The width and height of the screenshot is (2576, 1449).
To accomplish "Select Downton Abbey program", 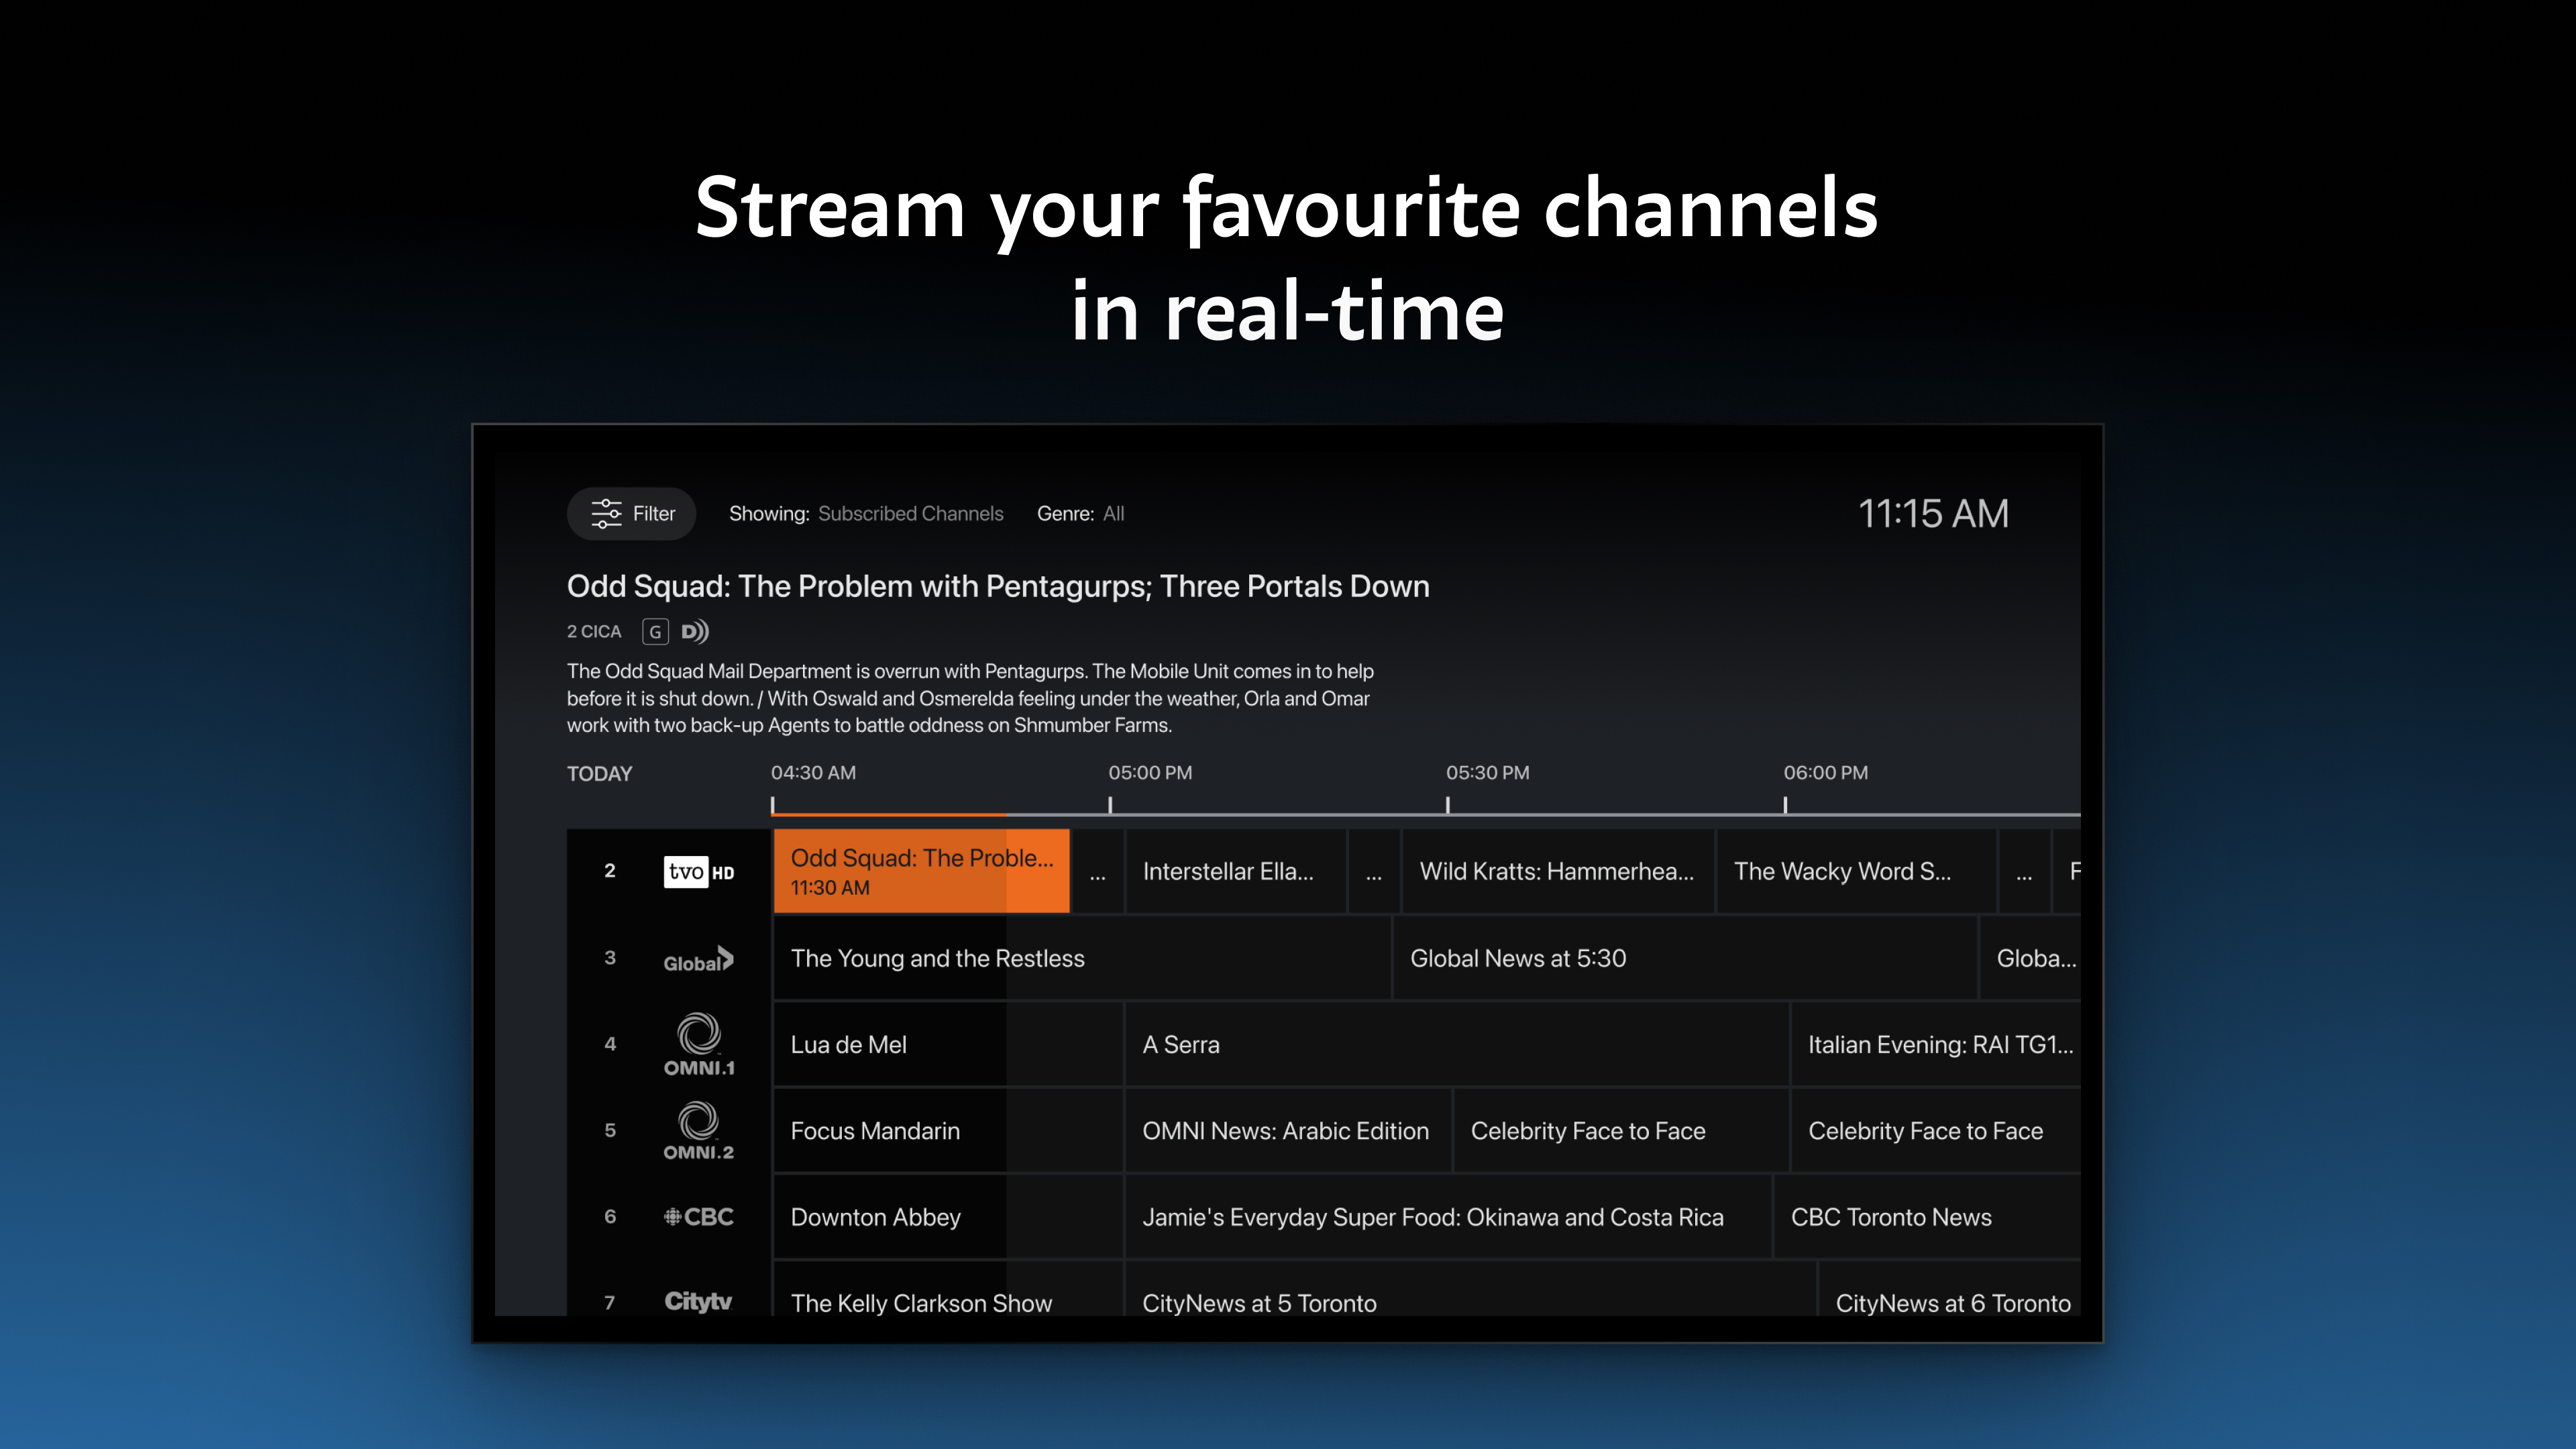I will (x=948, y=1217).
